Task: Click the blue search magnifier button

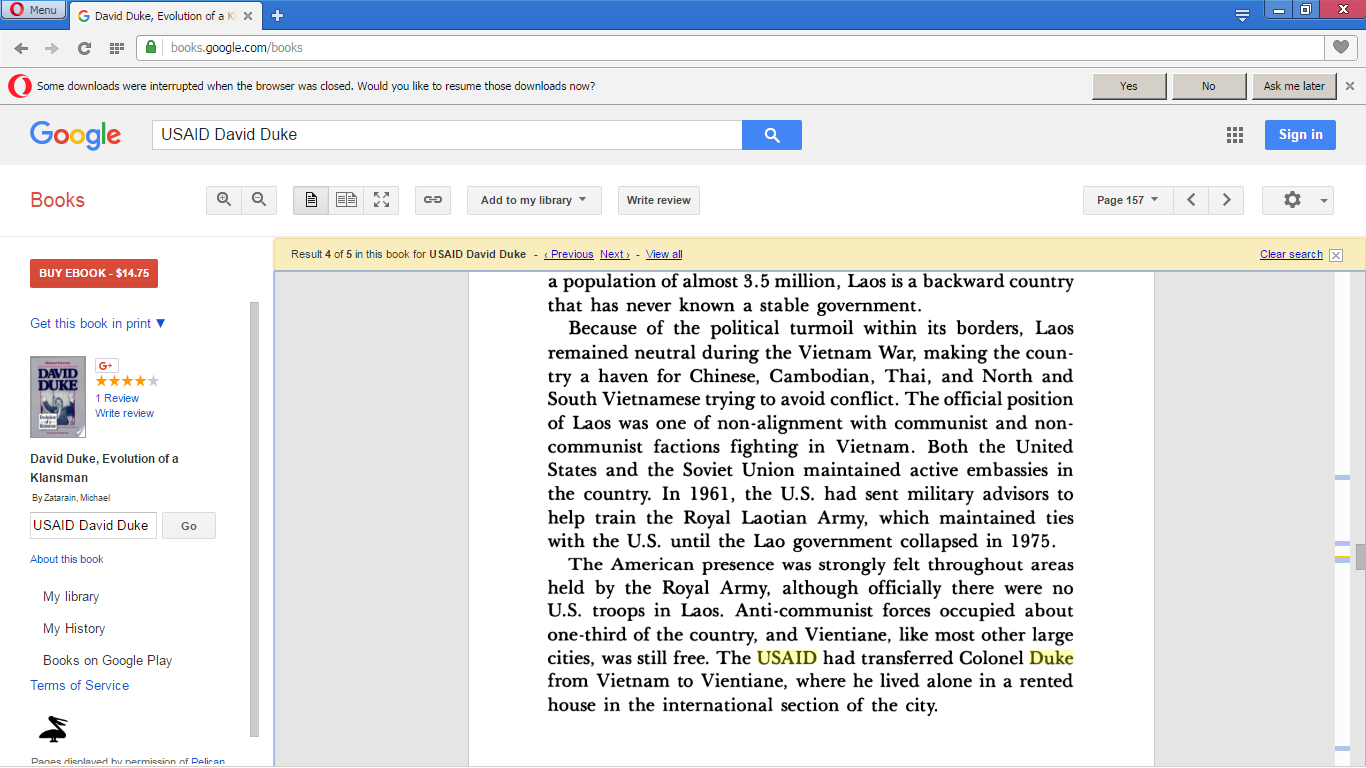Action: 772,135
